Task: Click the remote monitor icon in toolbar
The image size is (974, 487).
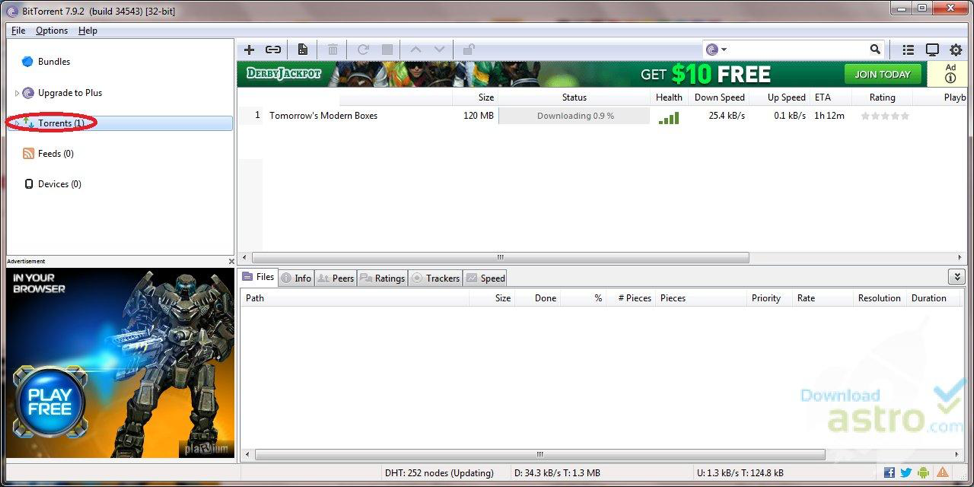Action: (x=932, y=50)
